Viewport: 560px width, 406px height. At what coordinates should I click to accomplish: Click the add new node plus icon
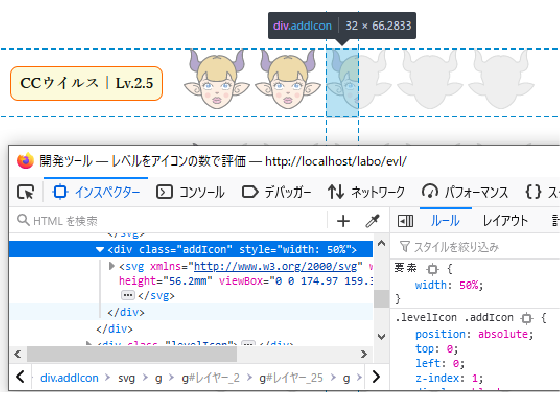(x=343, y=221)
